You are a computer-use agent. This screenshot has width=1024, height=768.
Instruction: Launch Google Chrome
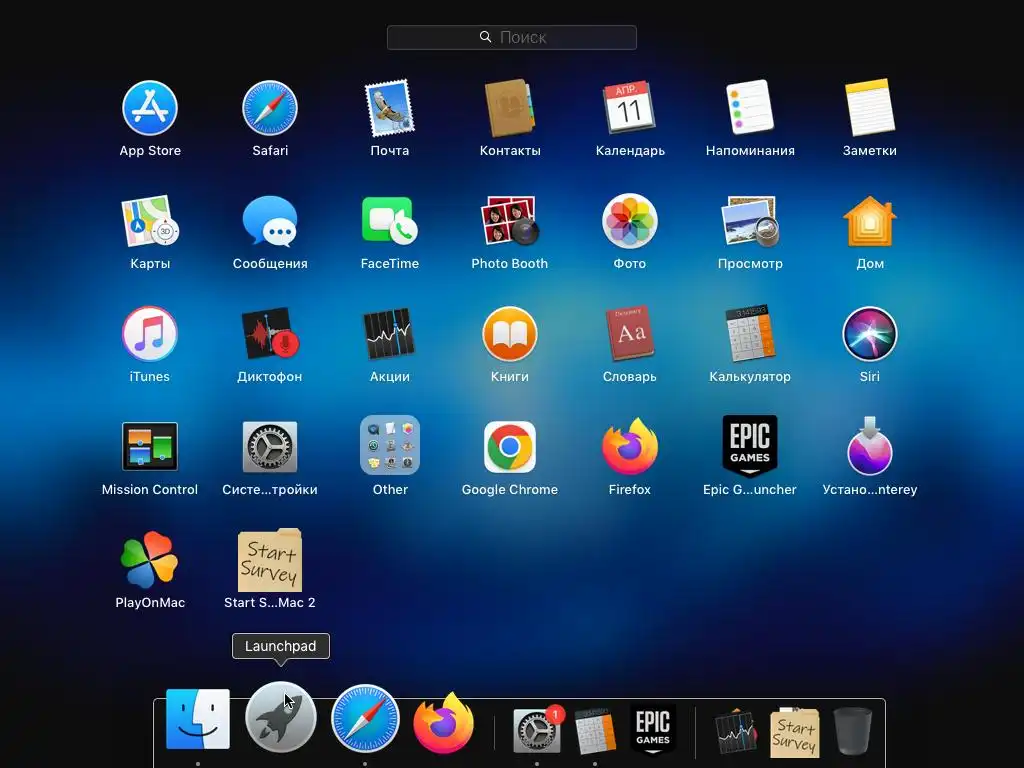(x=509, y=447)
